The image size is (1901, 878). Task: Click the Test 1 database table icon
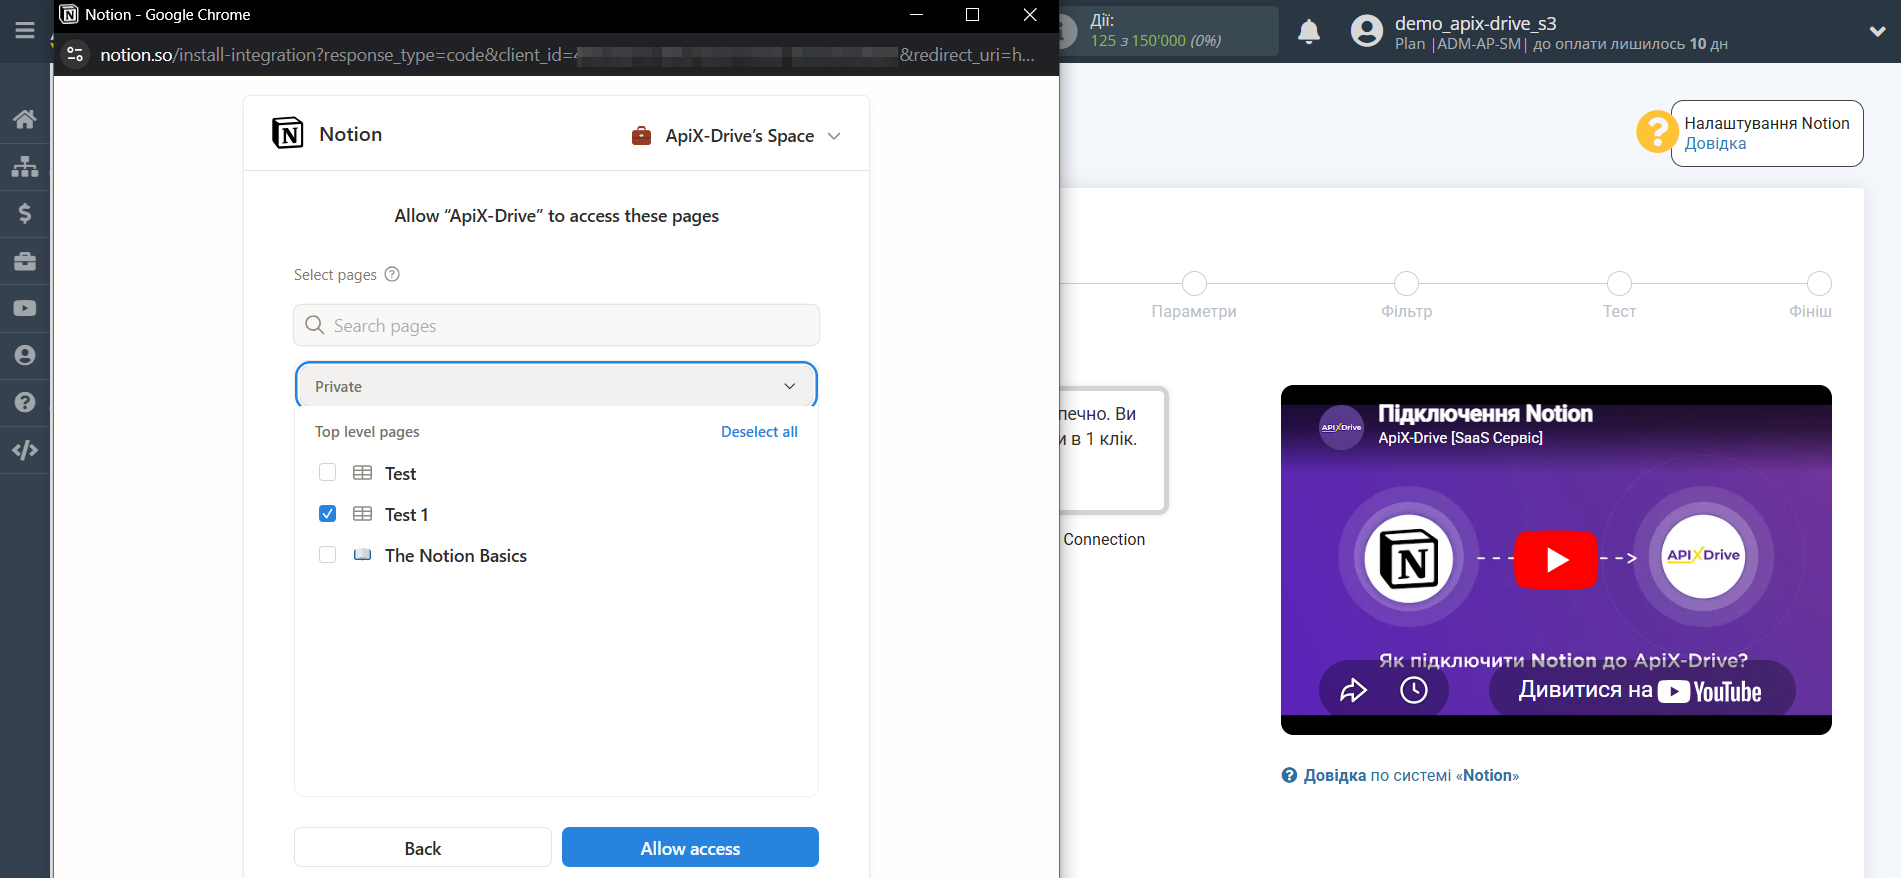click(x=362, y=514)
